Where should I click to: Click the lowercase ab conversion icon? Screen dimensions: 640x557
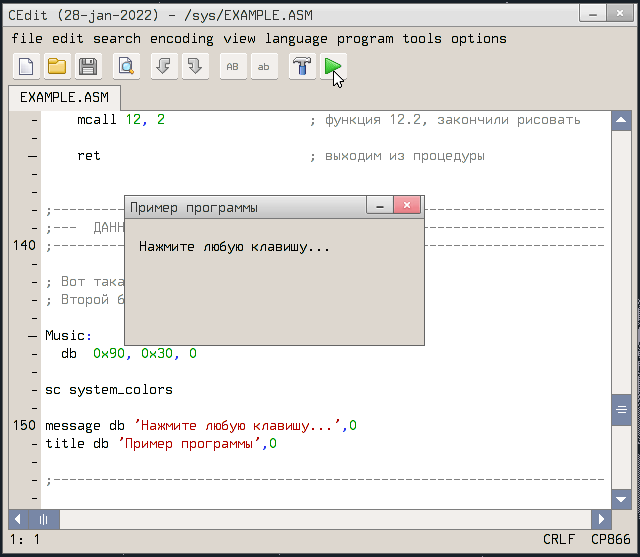coord(263,67)
